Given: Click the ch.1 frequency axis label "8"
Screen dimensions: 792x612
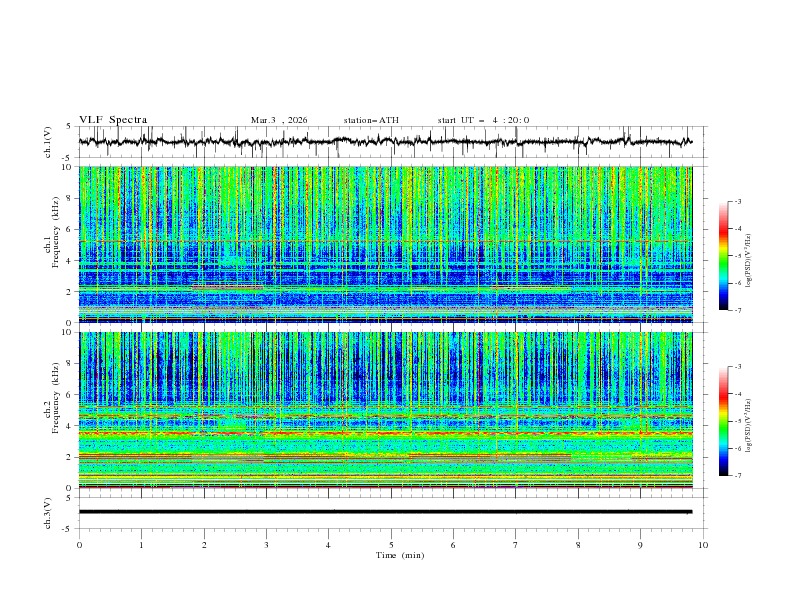Looking at the screenshot, I should (x=69, y=198).
